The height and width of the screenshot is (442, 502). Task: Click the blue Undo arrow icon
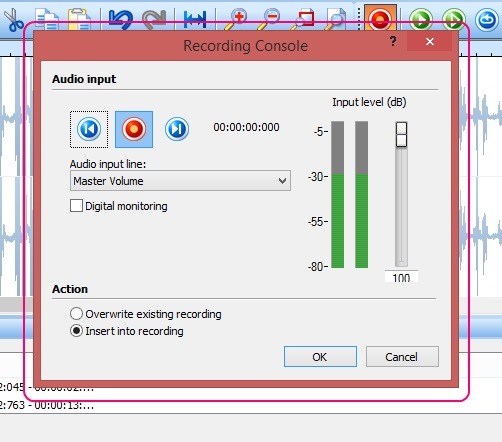pyautogui.click(x=121, y=19)
